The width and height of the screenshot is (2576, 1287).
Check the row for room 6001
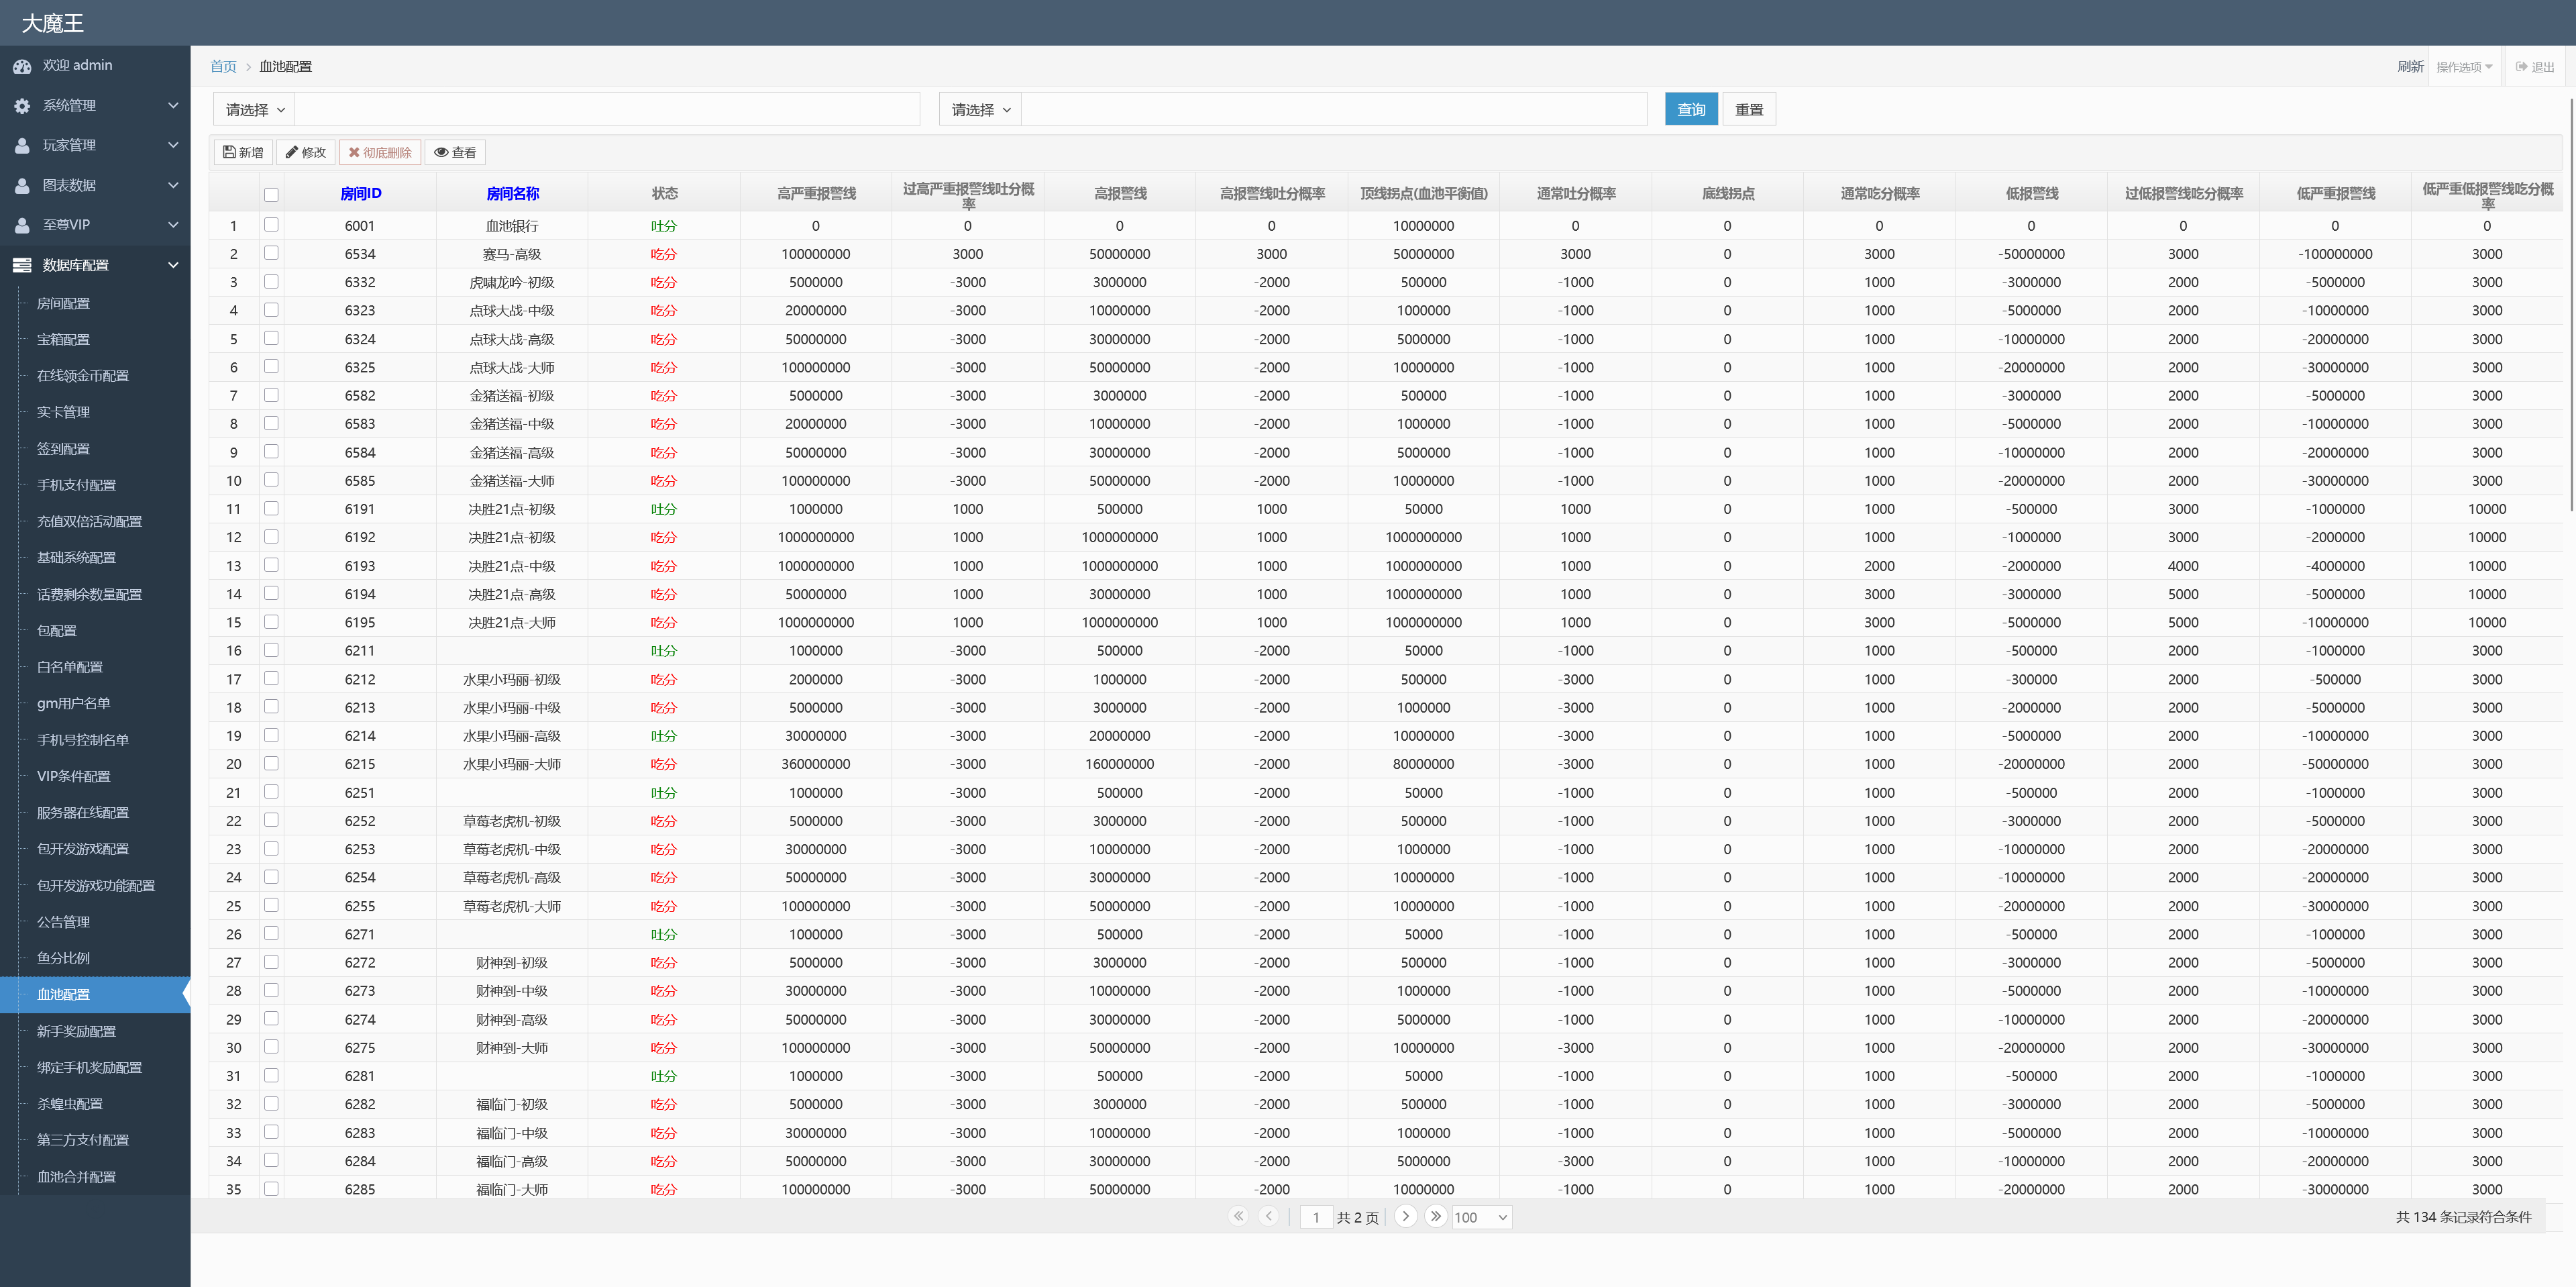click(x=271, y=225)
